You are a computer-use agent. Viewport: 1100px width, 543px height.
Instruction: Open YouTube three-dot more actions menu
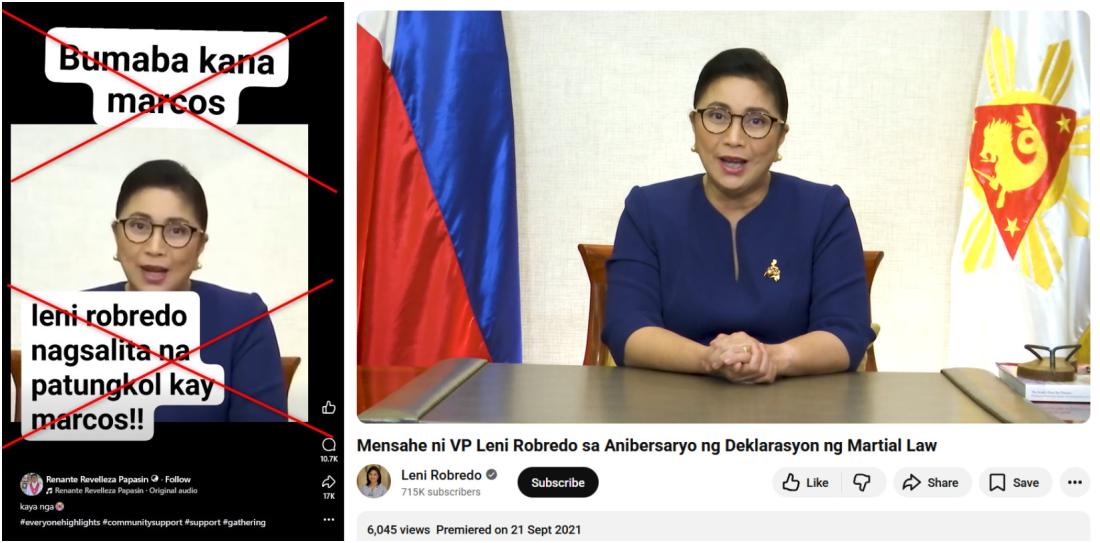[1075, 483]
